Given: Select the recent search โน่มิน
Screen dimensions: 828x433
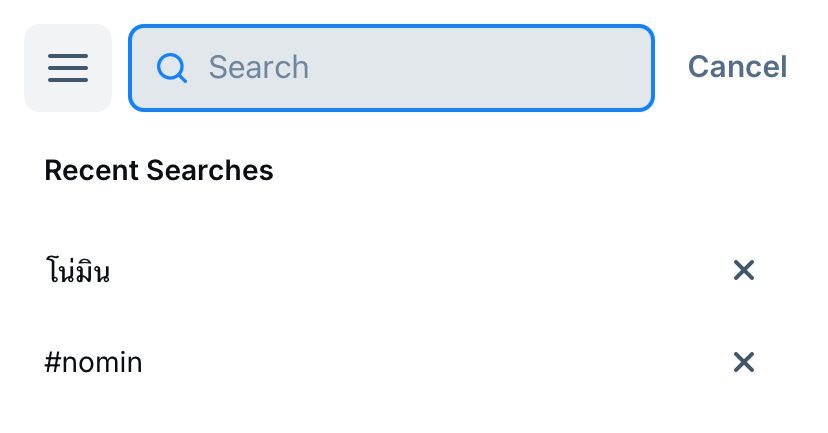Looking at the screenshot, I should (x=78, y=271).
